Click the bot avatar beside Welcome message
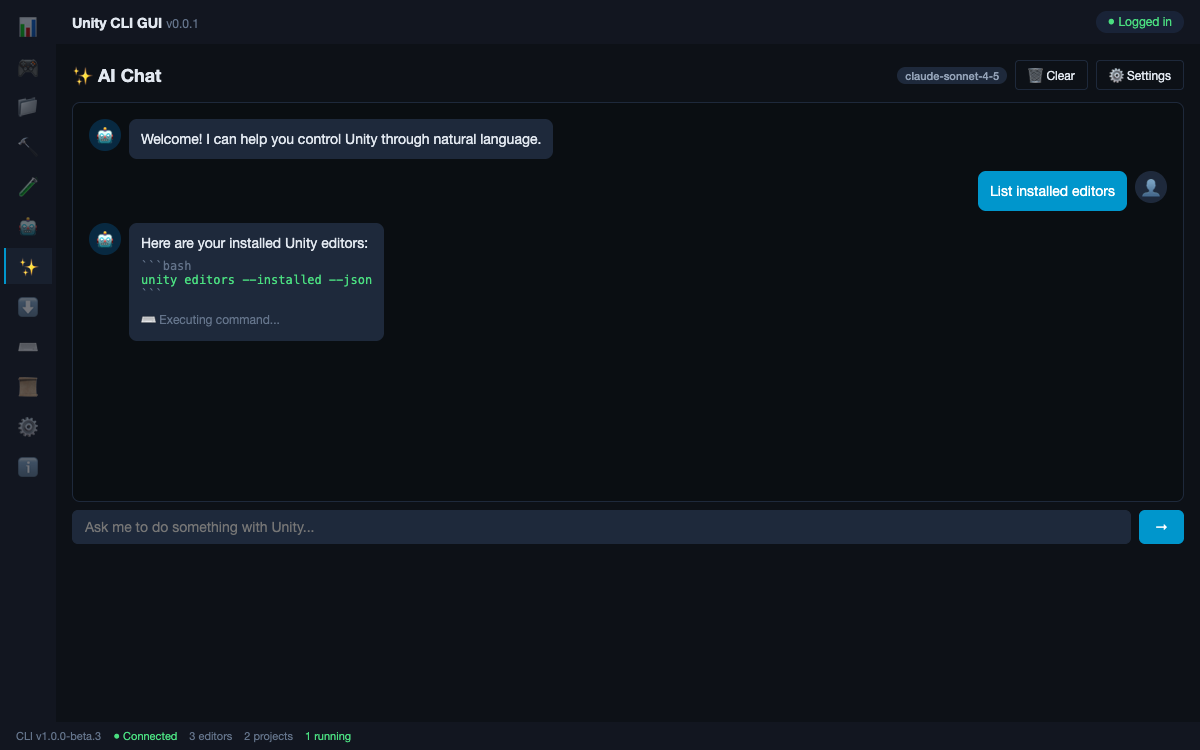The image size is (1200, 750). coord(105,135)
